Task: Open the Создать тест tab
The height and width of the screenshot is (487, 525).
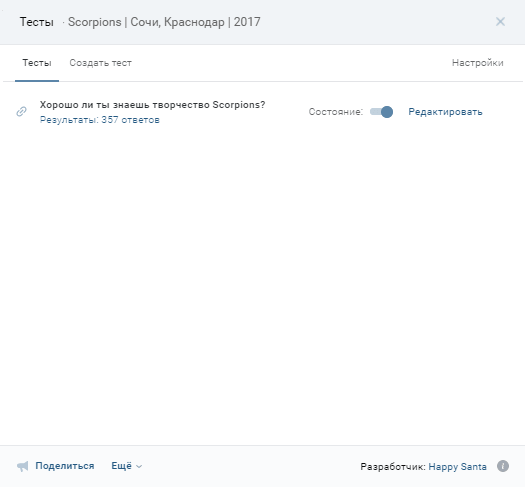Action: pyautogui.click(x=100, y=63)
